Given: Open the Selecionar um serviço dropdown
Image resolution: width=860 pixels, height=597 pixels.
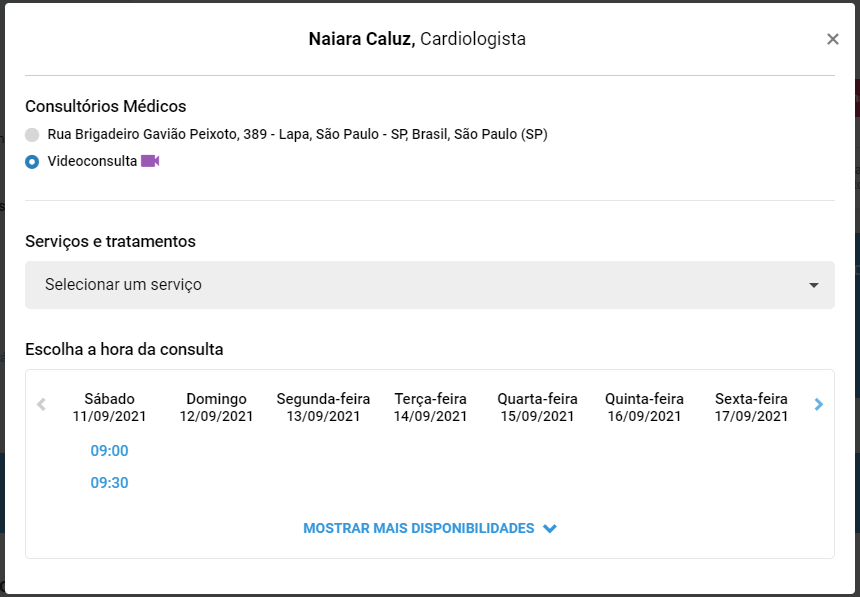Looking at the screenshot, I should coord(429,285).
